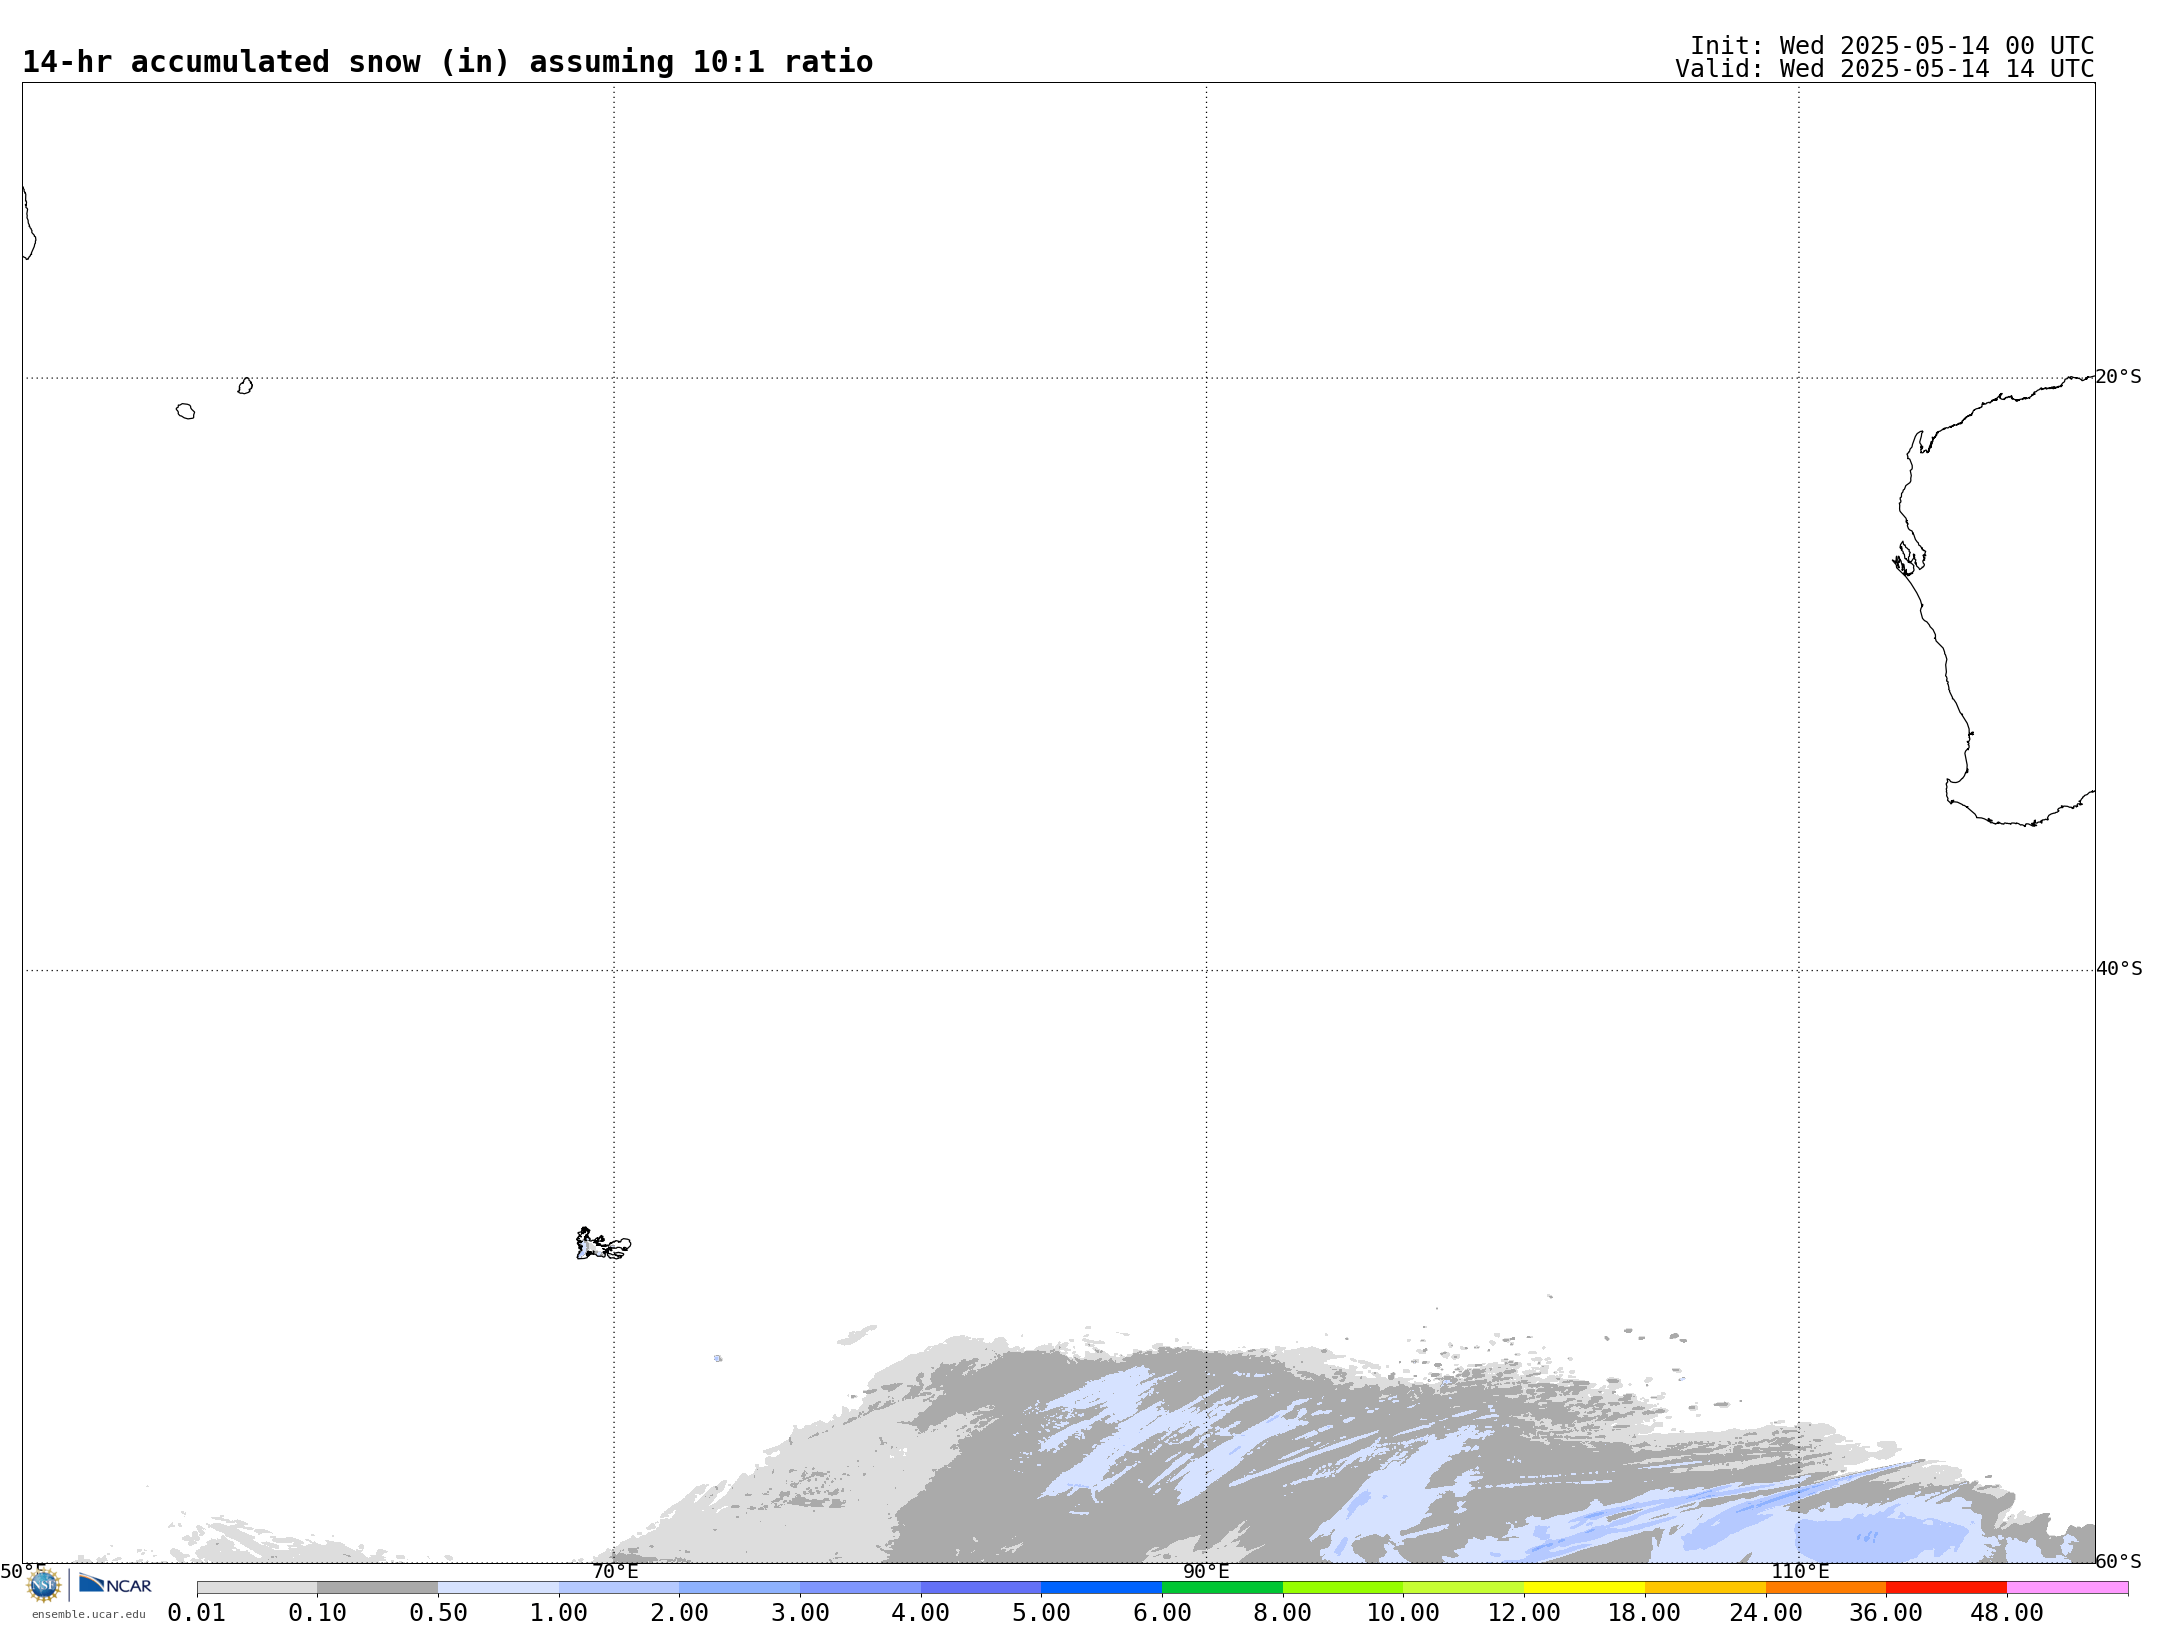Click the 3.00 legend color swatch
2160x1626 pixels.
pyautogui.click(x=860, y=1588)
